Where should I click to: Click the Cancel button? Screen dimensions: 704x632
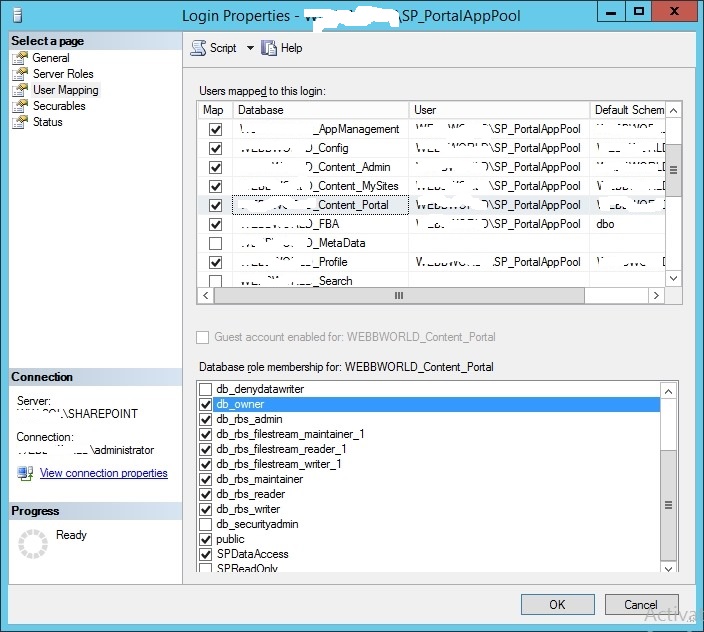click(641, 605)
